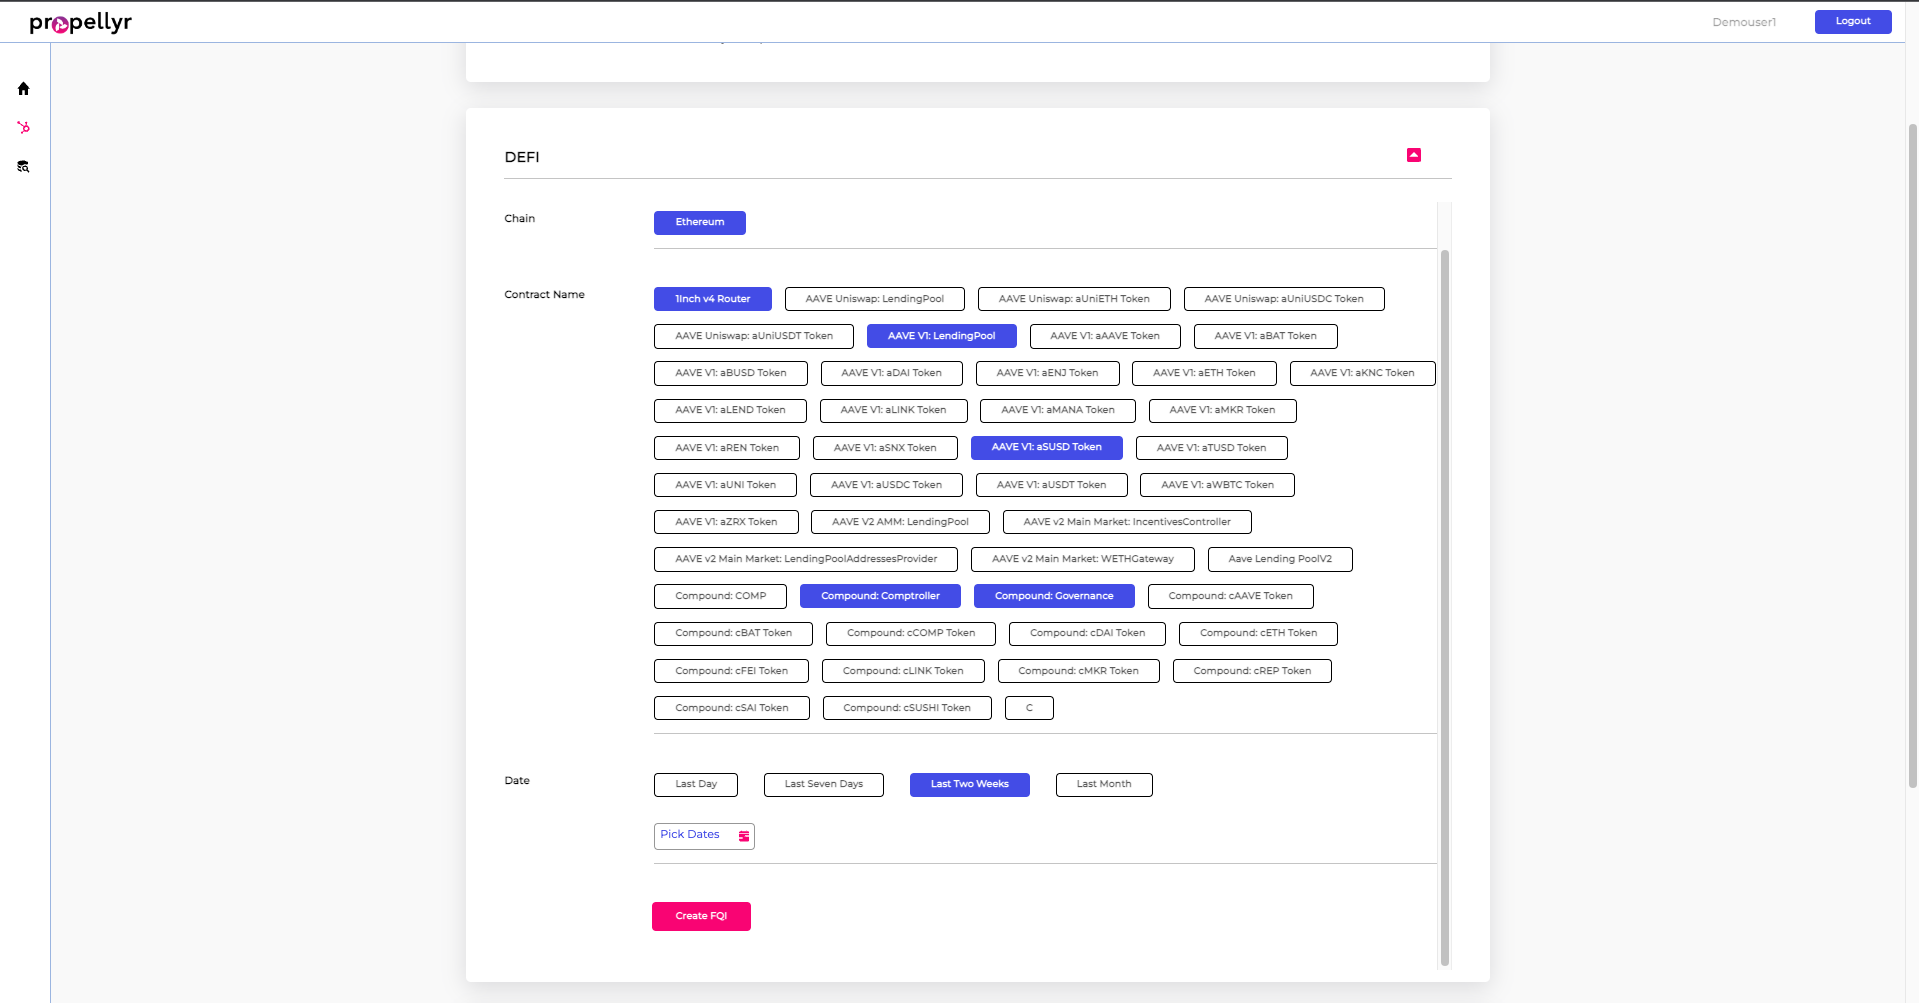Image resolution: width=1919 pixels, height=1003 pixels.
Task: Select AAVE V1: aETH Token
Action: 1204,373
